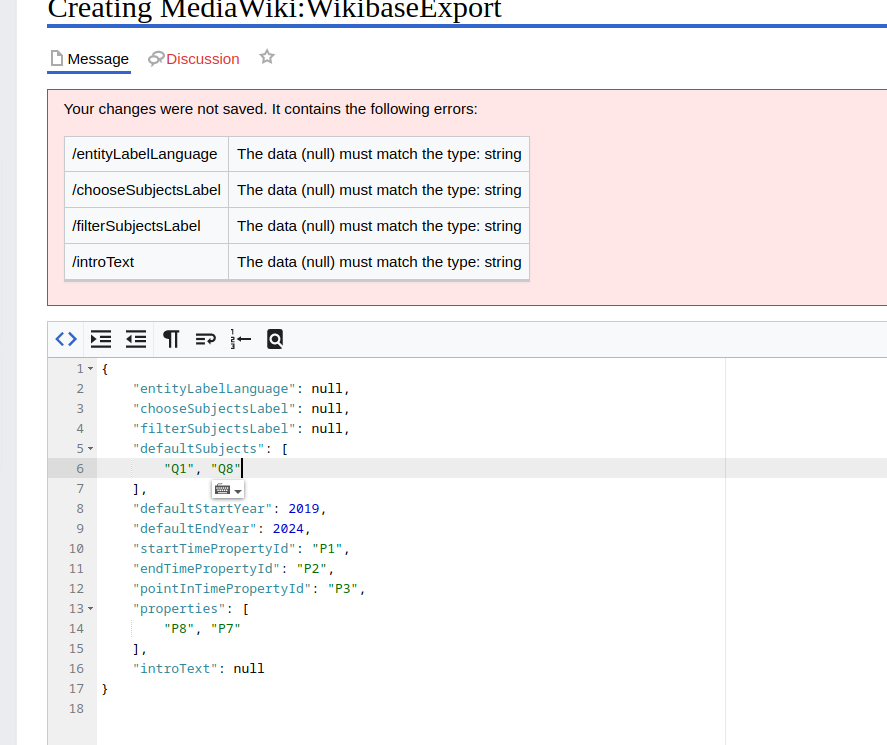Screen dimensions: 887x745
Task: Click the increase indent toolbar icon
Action: coord(101,339)
